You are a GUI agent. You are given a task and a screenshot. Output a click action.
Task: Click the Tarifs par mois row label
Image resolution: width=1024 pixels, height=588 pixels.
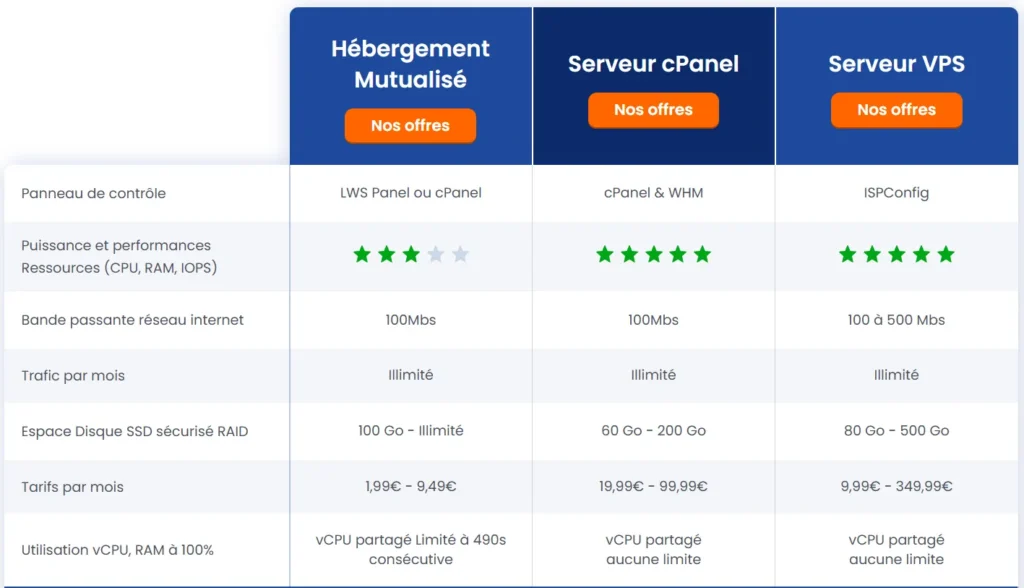coord(72,487)
